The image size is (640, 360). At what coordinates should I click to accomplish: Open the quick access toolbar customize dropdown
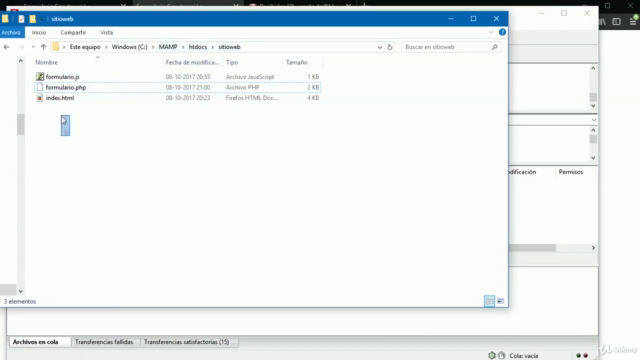click(42, 19)
